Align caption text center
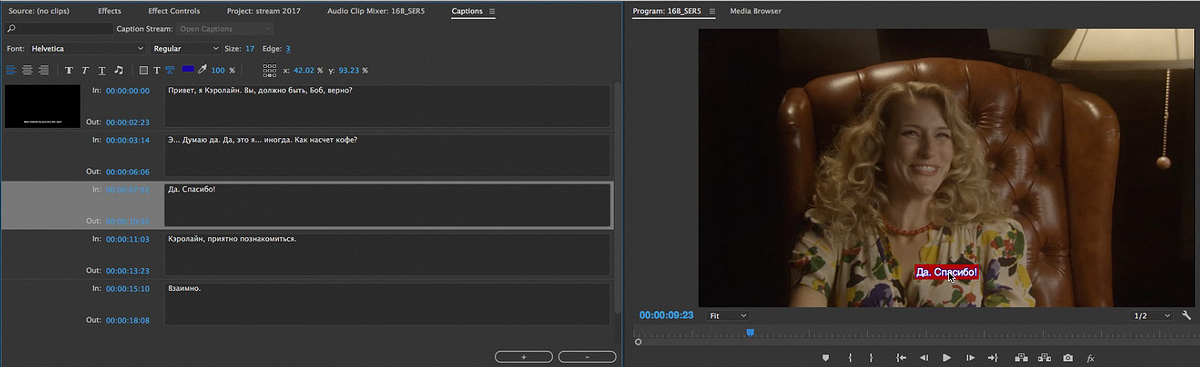1200x367 pixels. (27, 70)
